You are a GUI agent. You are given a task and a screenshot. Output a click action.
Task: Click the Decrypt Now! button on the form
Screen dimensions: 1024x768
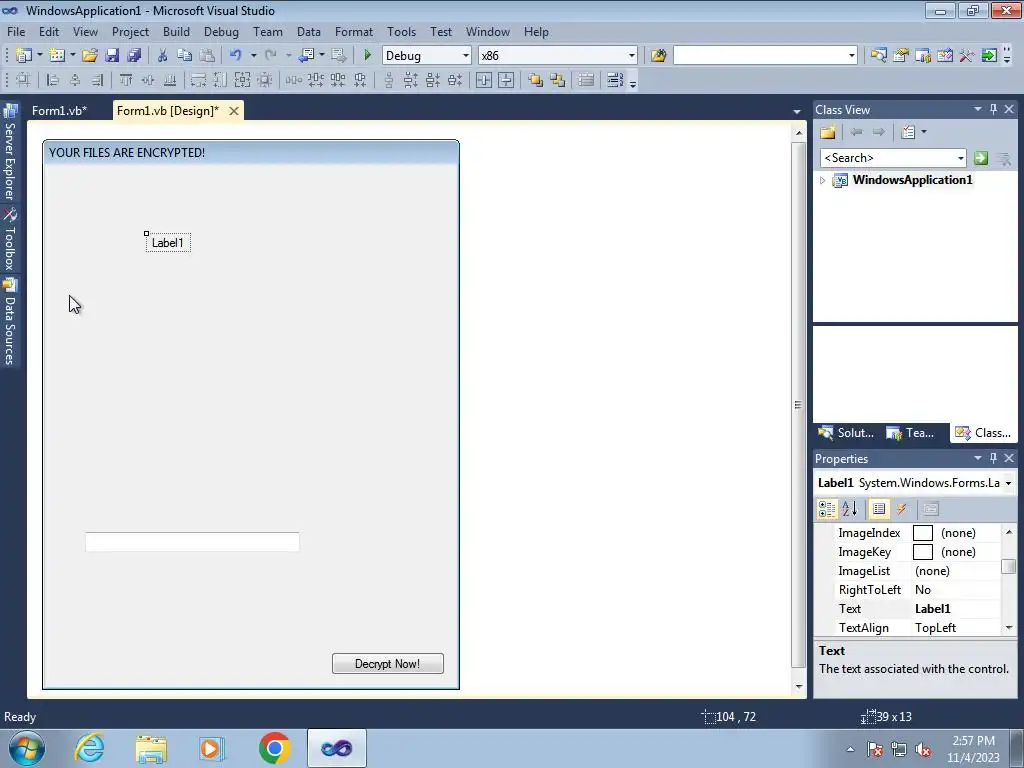click(x=388, y=664)
